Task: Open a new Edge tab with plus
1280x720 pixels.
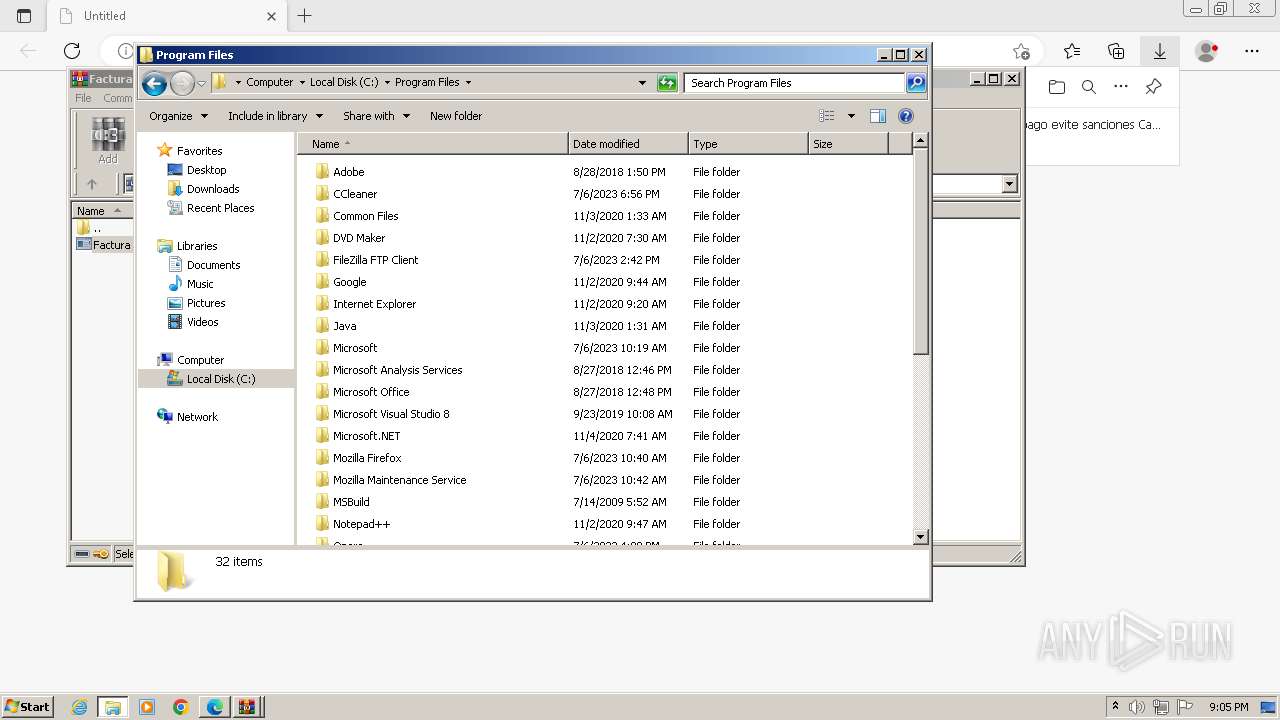Action: 305,15
